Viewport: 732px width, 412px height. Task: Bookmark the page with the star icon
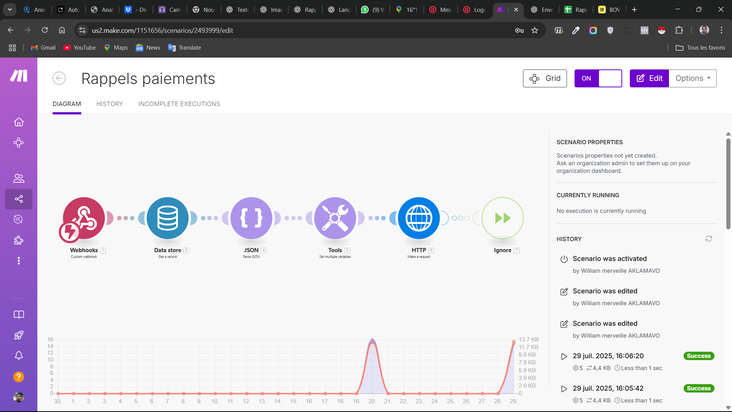534,30
